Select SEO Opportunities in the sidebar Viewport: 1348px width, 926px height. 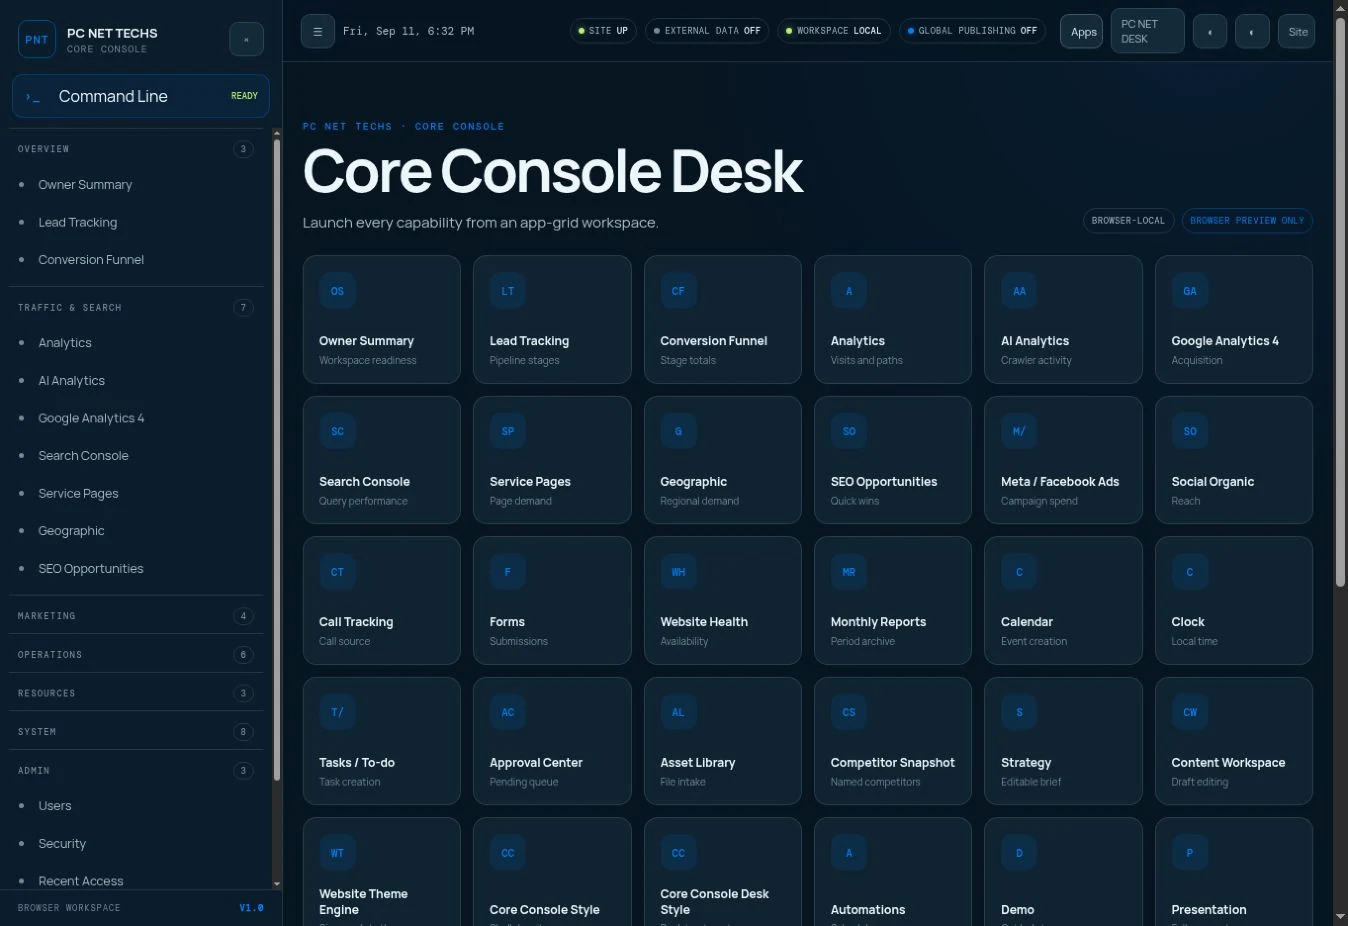(x=136, y=568)
